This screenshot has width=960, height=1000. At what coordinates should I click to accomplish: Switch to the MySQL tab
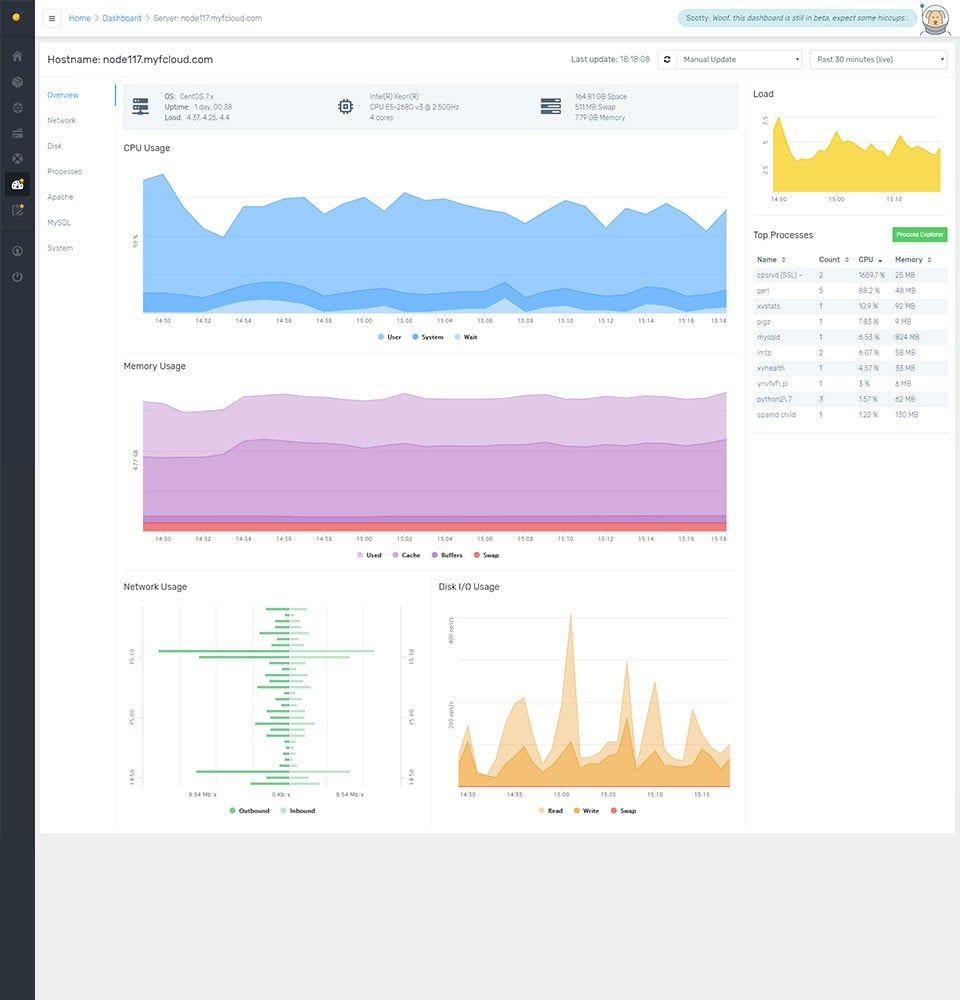pos(59,223)
